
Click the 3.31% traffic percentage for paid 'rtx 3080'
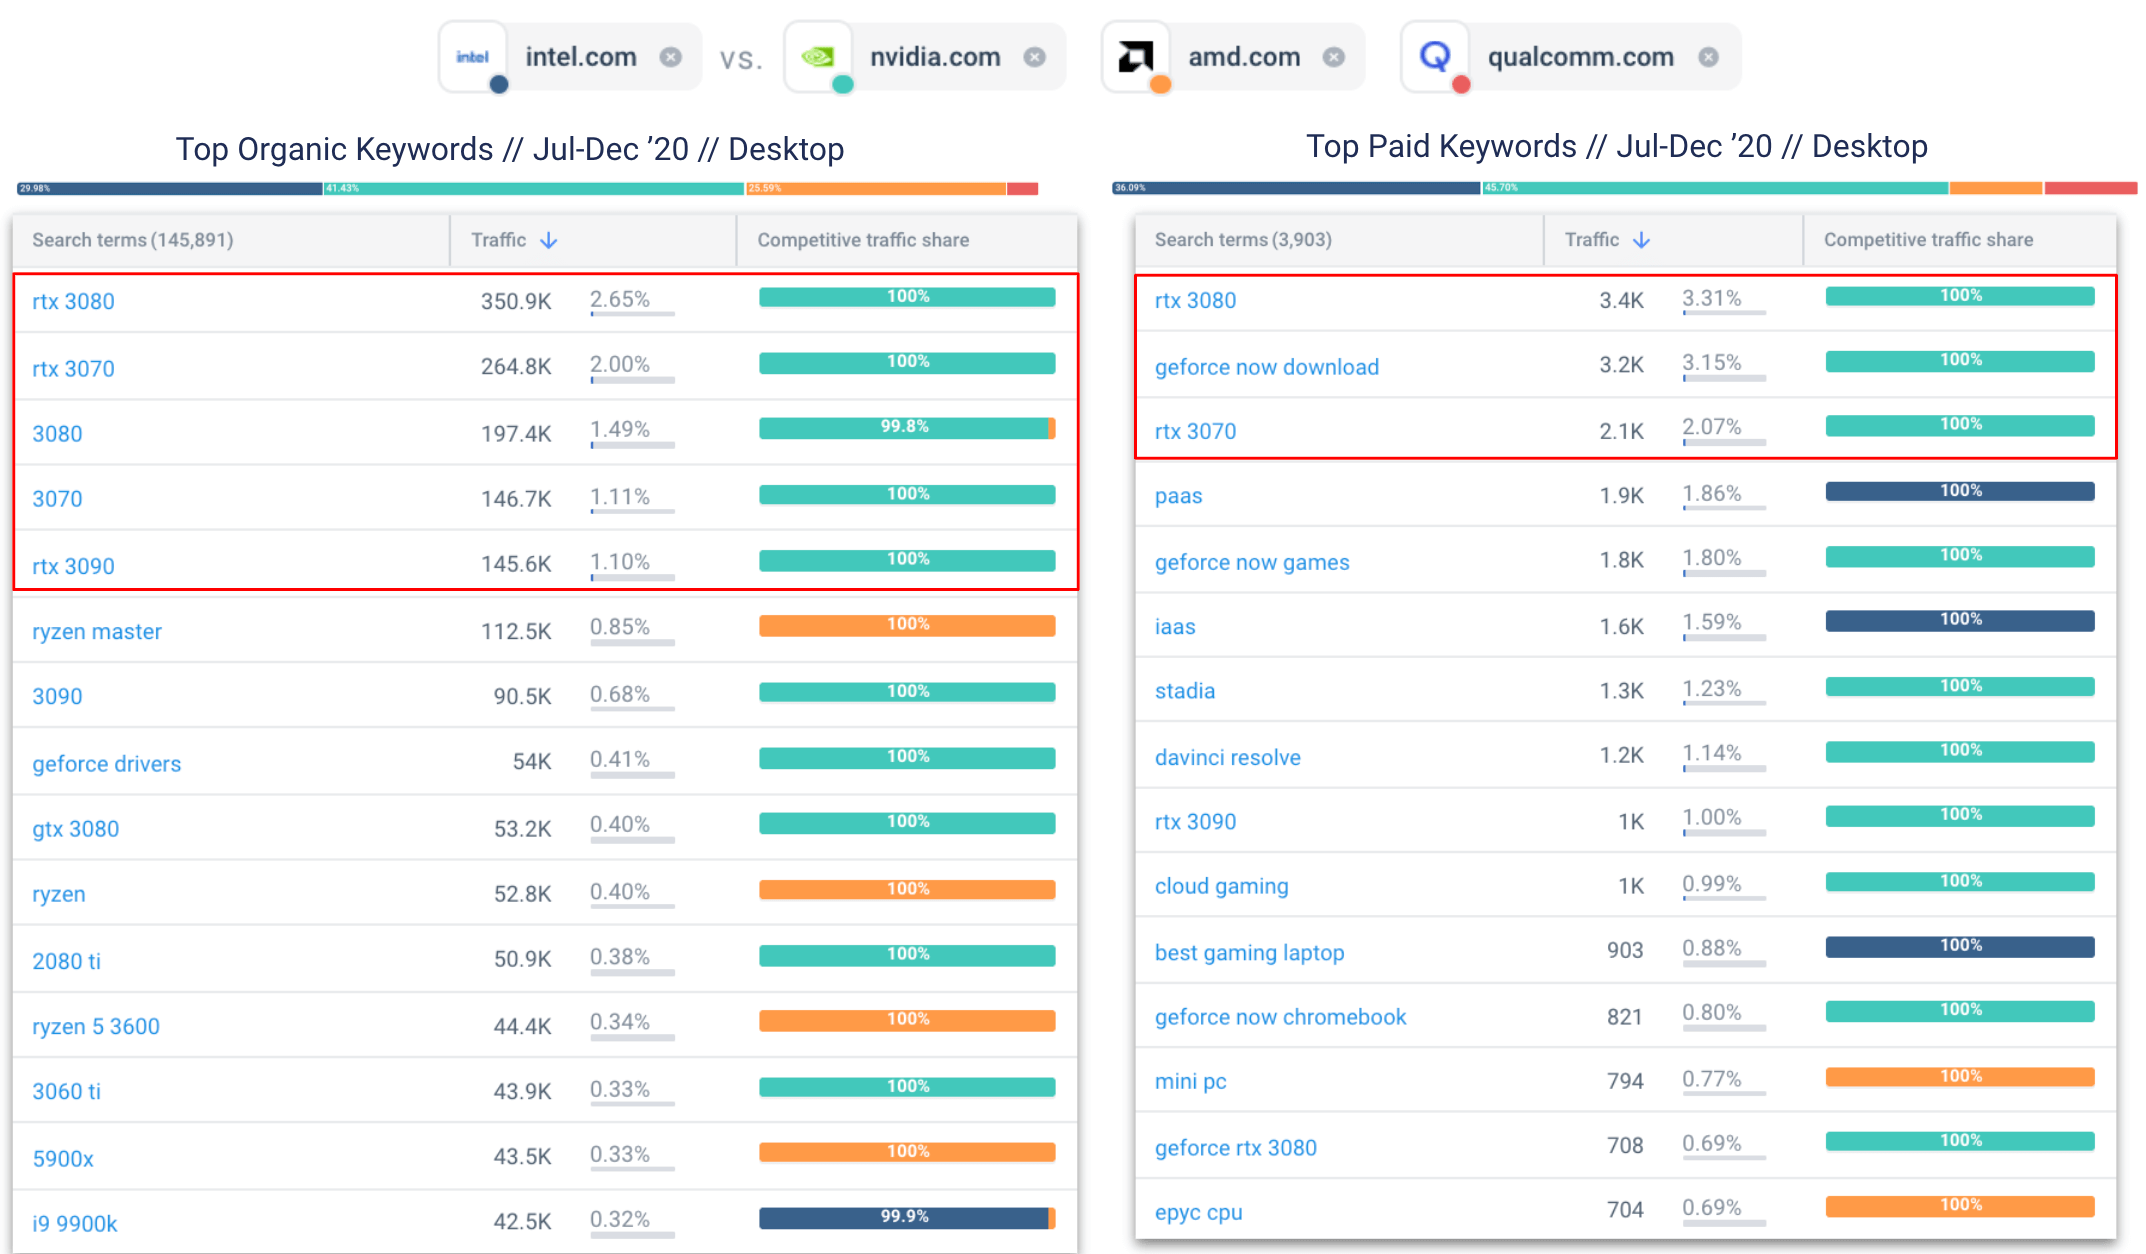tap(1712, 298)
